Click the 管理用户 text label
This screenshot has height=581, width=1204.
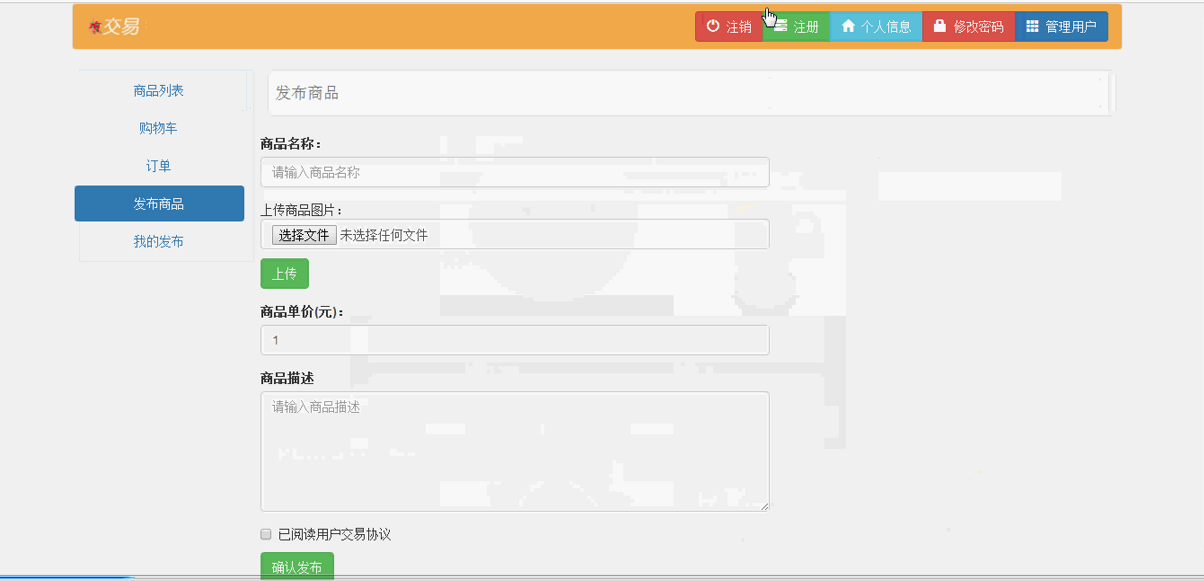click(x=1071, y=27)
